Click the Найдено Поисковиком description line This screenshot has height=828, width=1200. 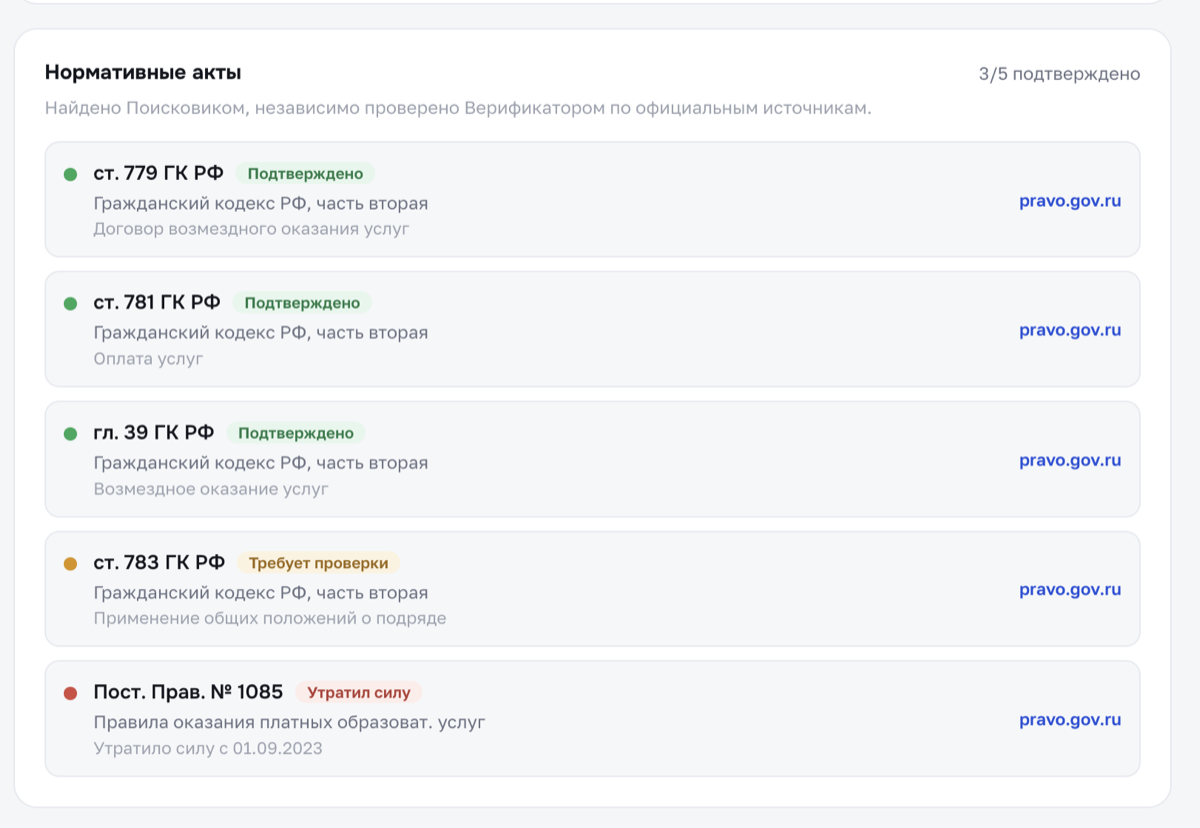pyautogui.click(x=458, y=108)
